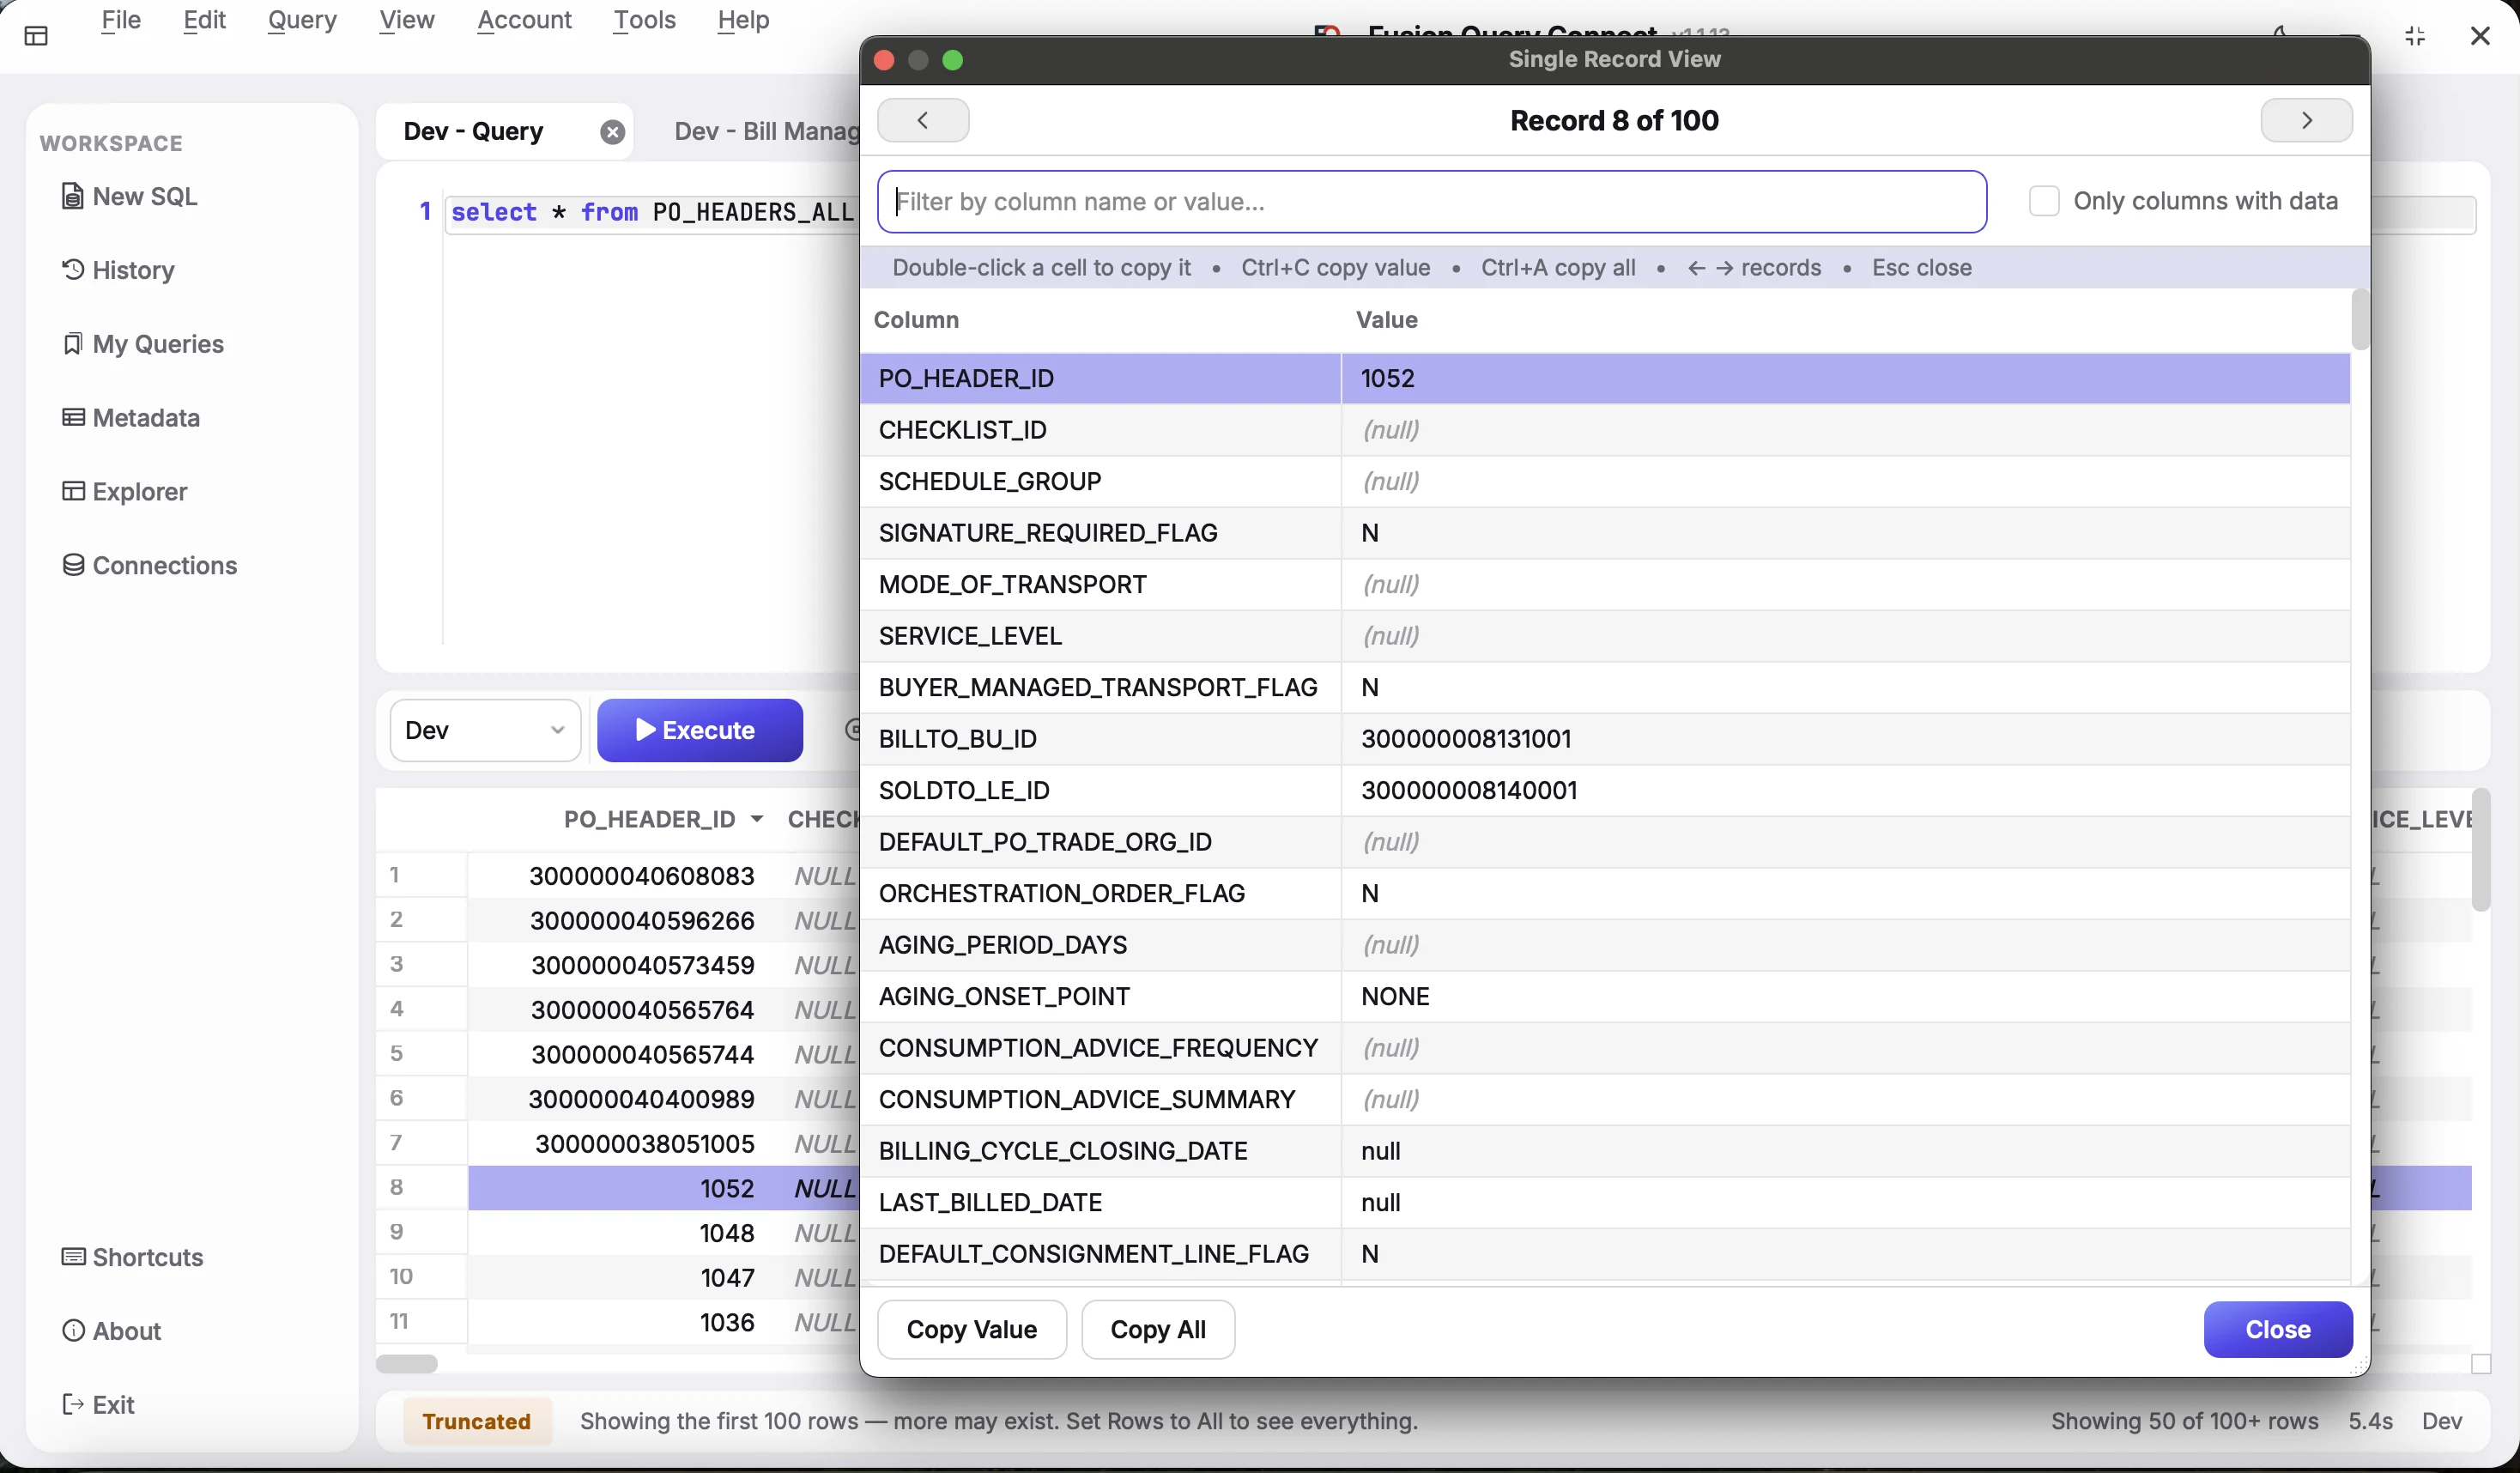Click the Copy All button
The width and height of the screenshot is (2520, 1473).
click(1158, 1330)
